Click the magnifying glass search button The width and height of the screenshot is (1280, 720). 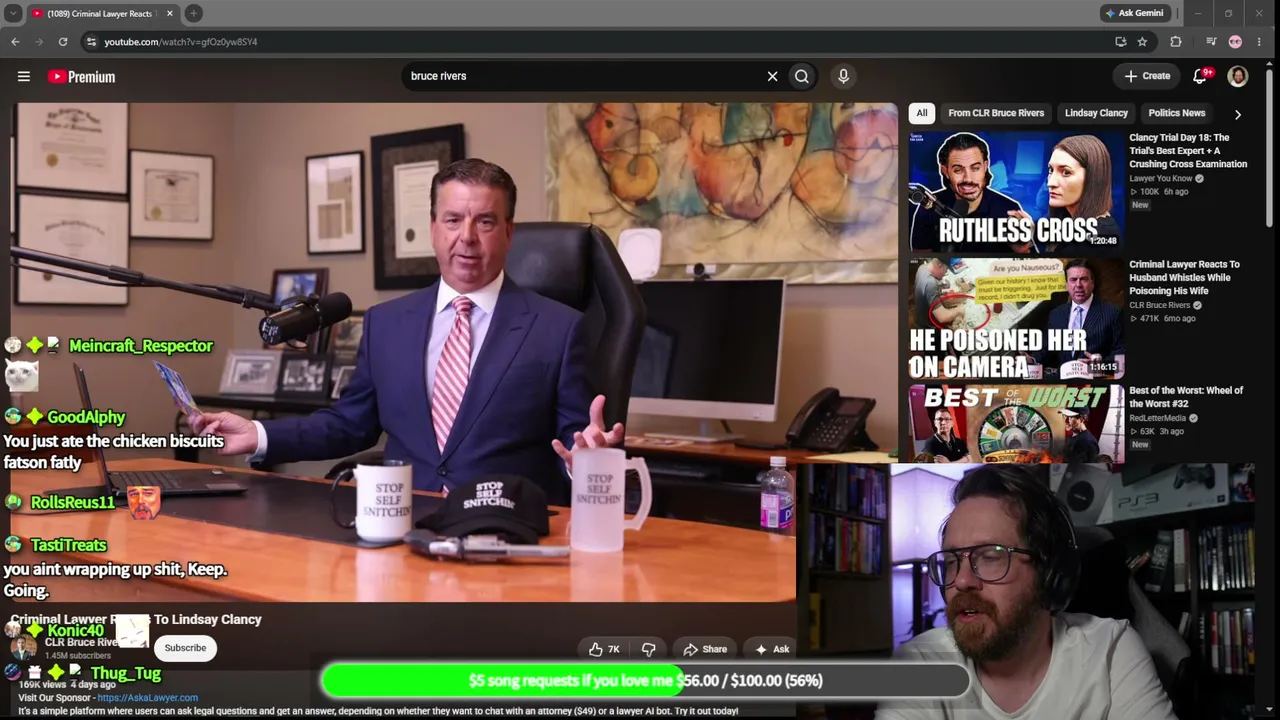(802, 76)
